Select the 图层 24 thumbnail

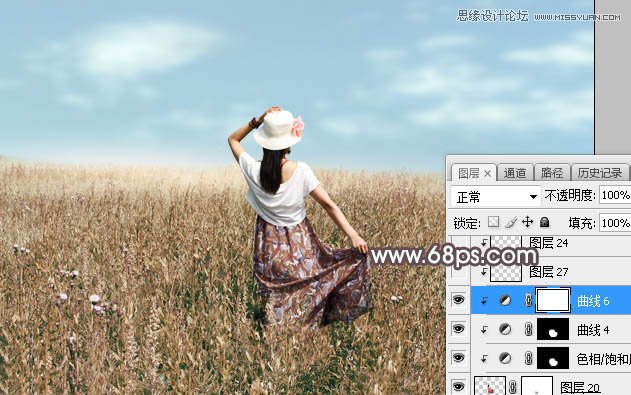[x=506, y=243]
